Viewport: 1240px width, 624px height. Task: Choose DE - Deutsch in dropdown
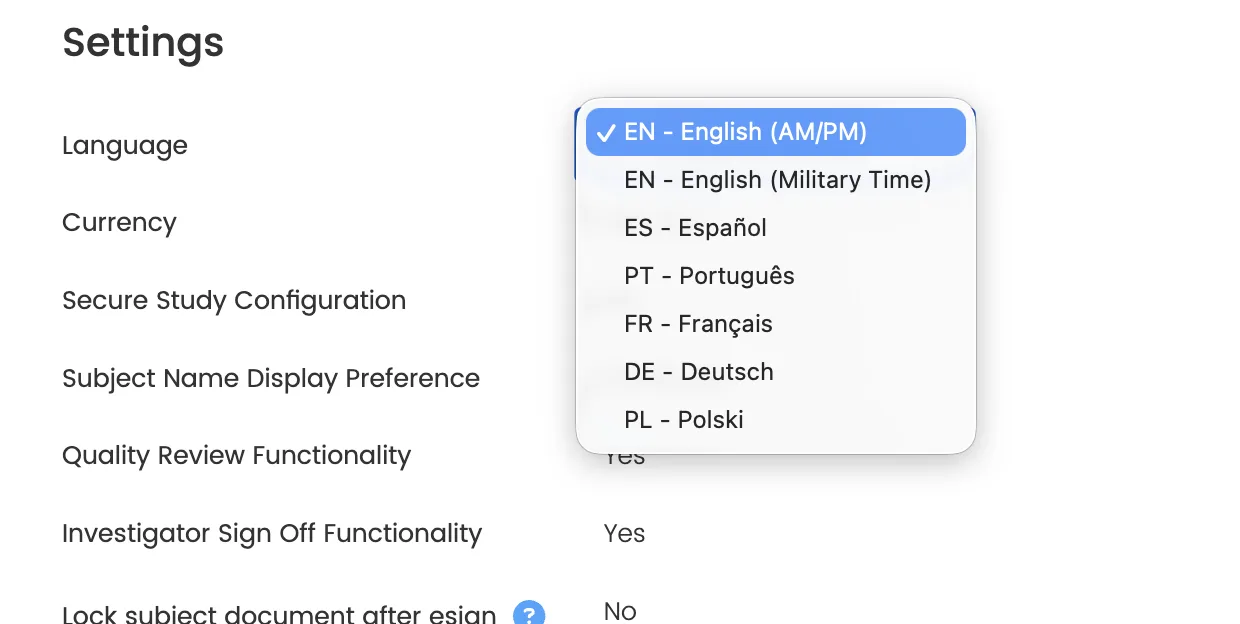[699, 372]
